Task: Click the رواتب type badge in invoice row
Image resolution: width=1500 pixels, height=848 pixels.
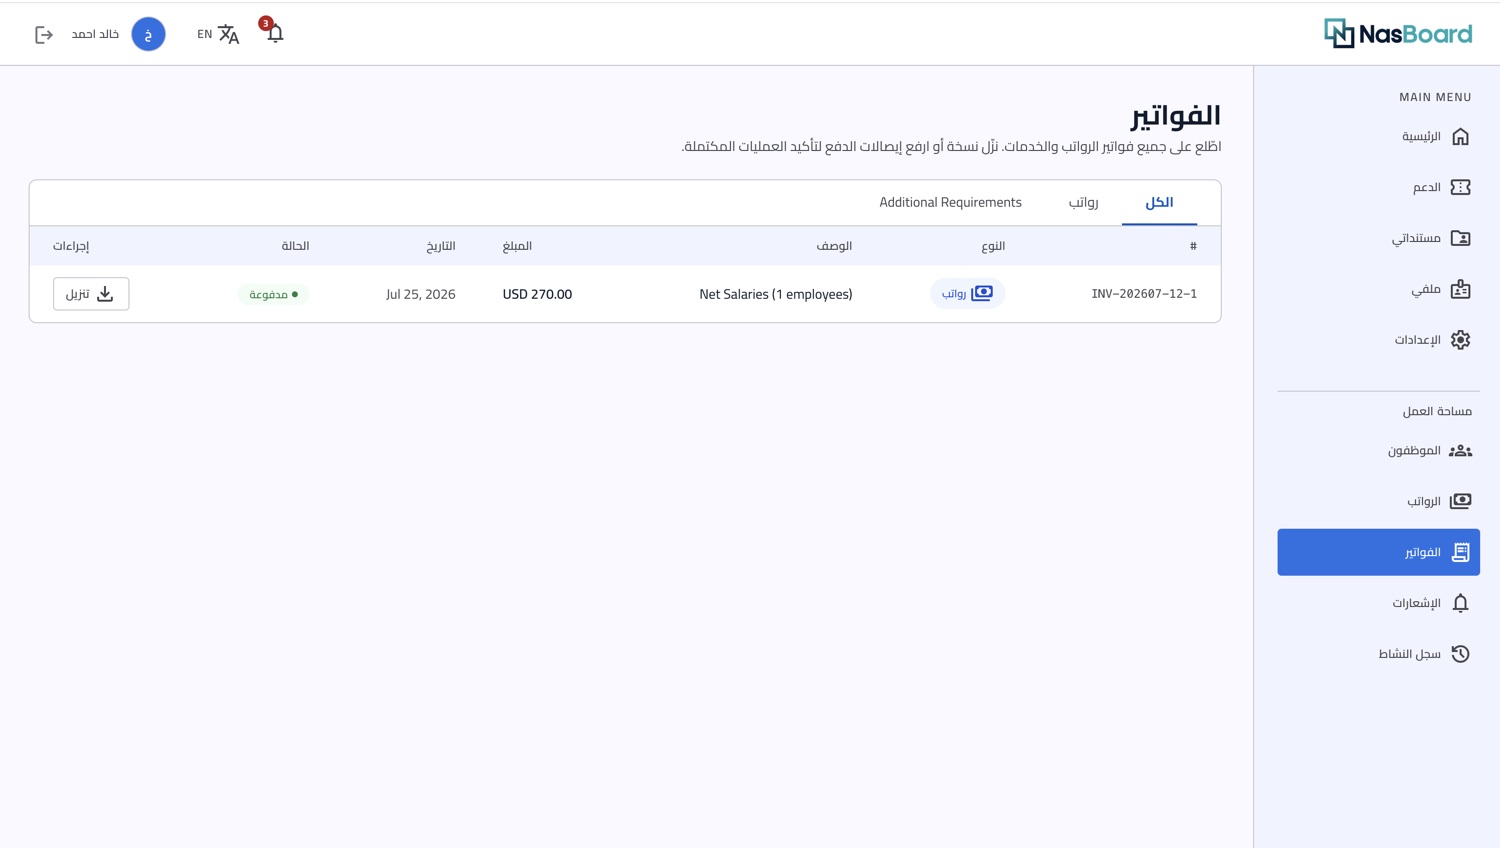Action: pos(967,293)
